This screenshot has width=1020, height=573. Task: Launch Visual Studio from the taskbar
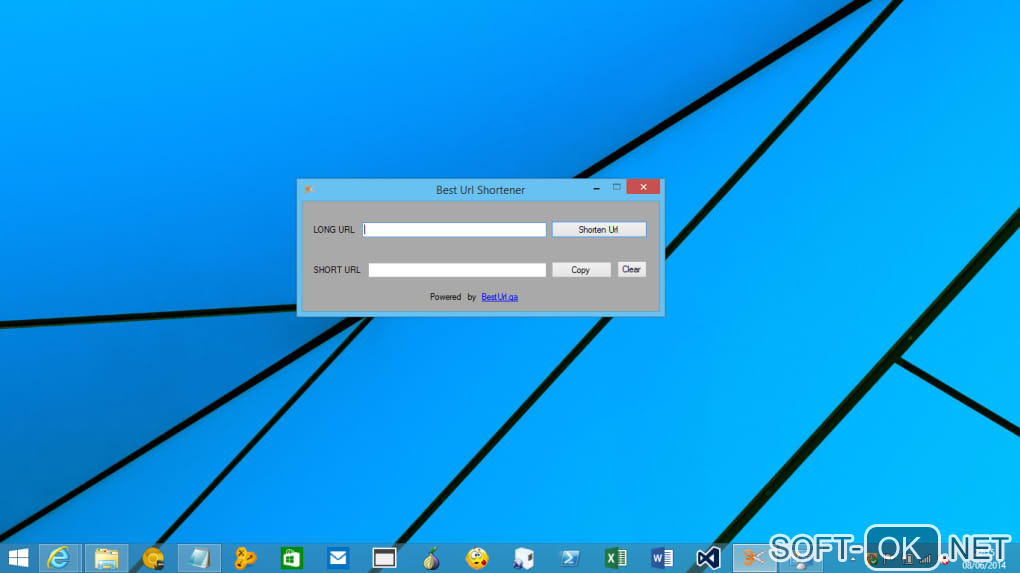coord(708,558)
